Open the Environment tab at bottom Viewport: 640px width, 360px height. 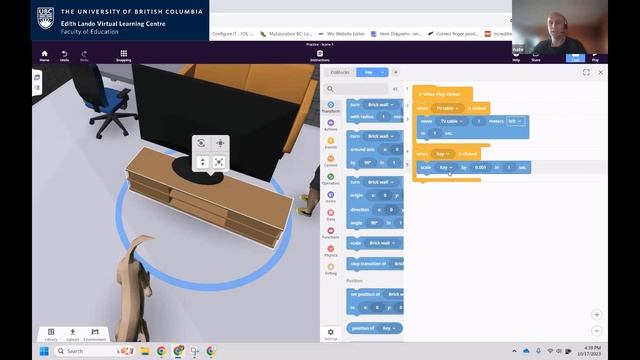(x=95, y=334)
